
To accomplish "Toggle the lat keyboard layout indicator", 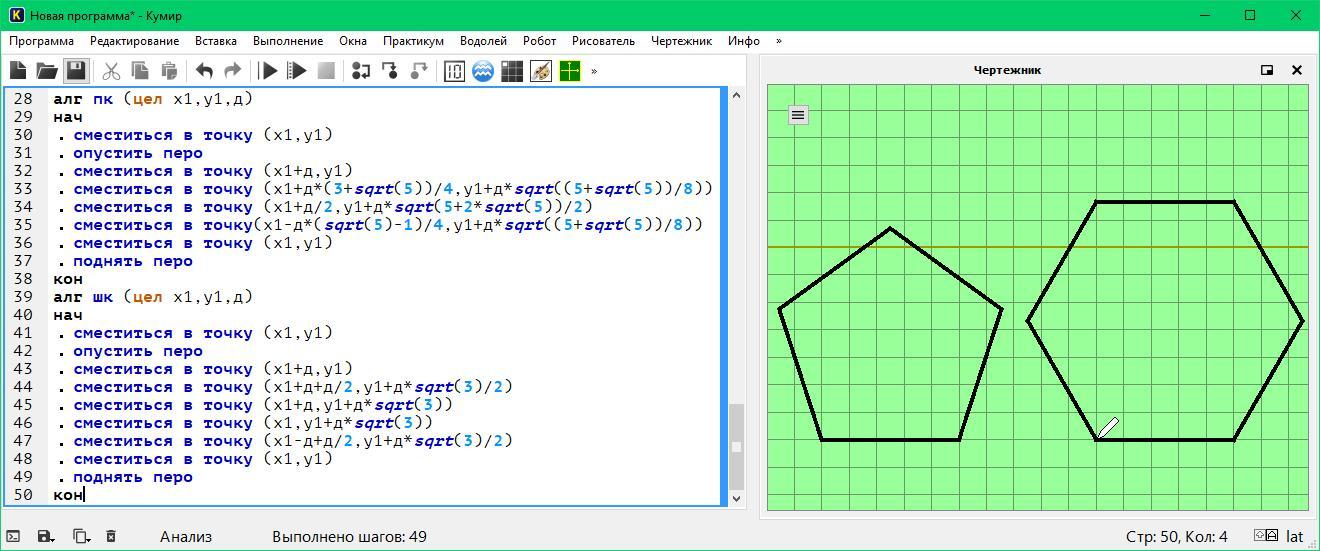I will click(1294, 537).
